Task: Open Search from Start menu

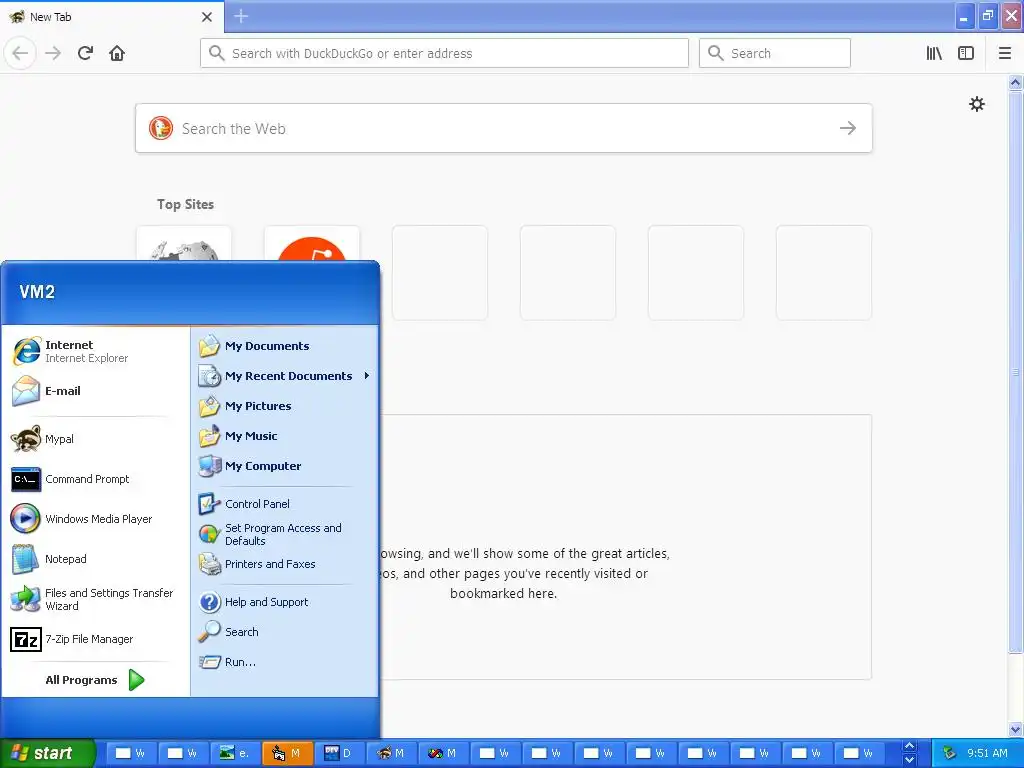Action: (285, 632)
